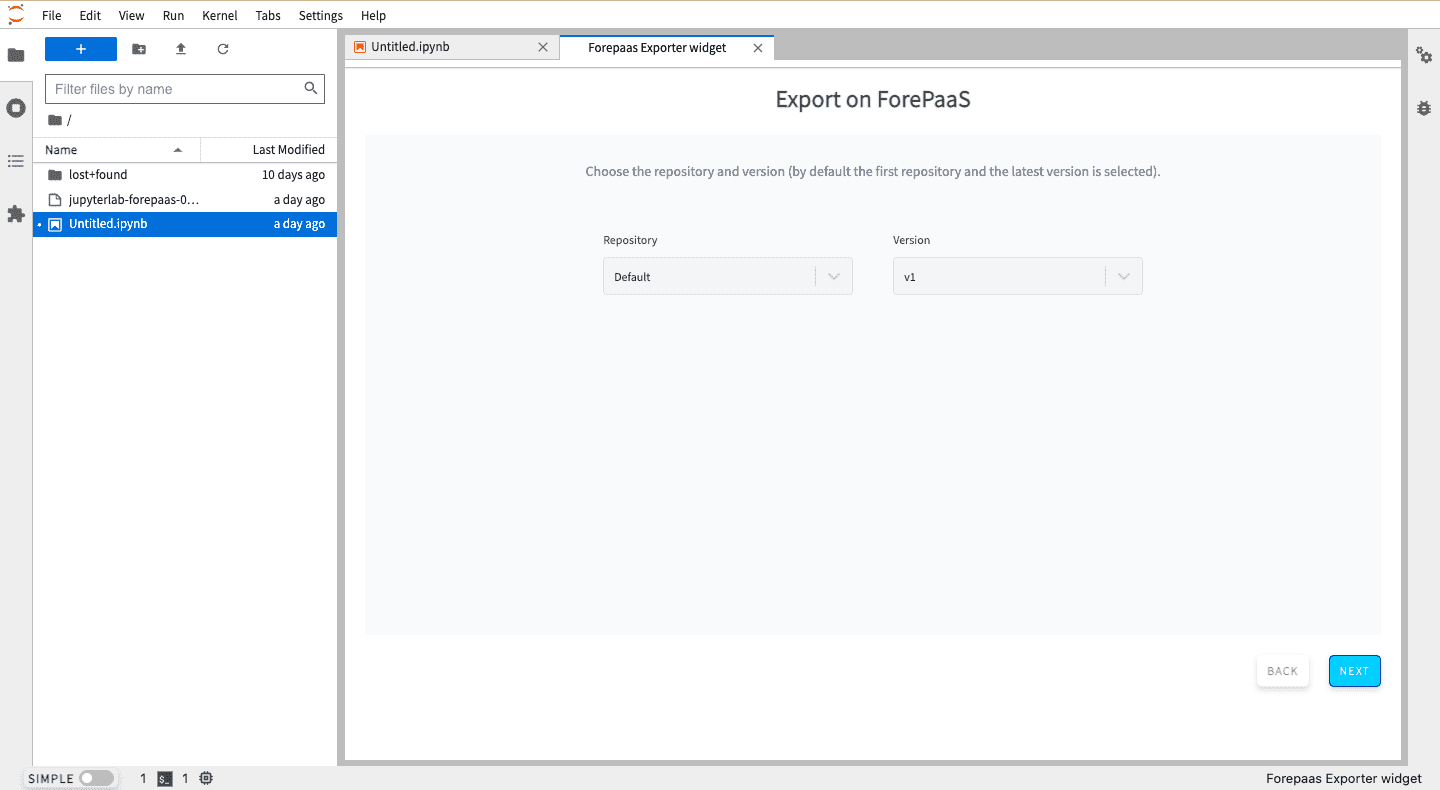Select the Forepaas Exporter widget tab
Image resolution: width=1440 pixels, height=790 pixels.
click(666, 48)
